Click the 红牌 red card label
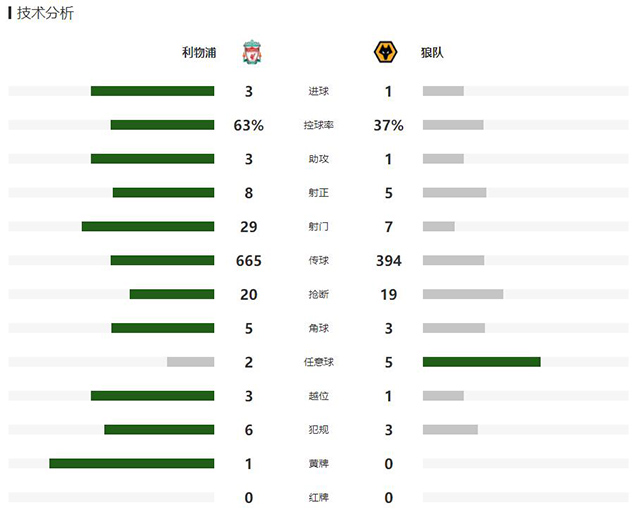Screen dimensions: 640x510 coord(318,497)
